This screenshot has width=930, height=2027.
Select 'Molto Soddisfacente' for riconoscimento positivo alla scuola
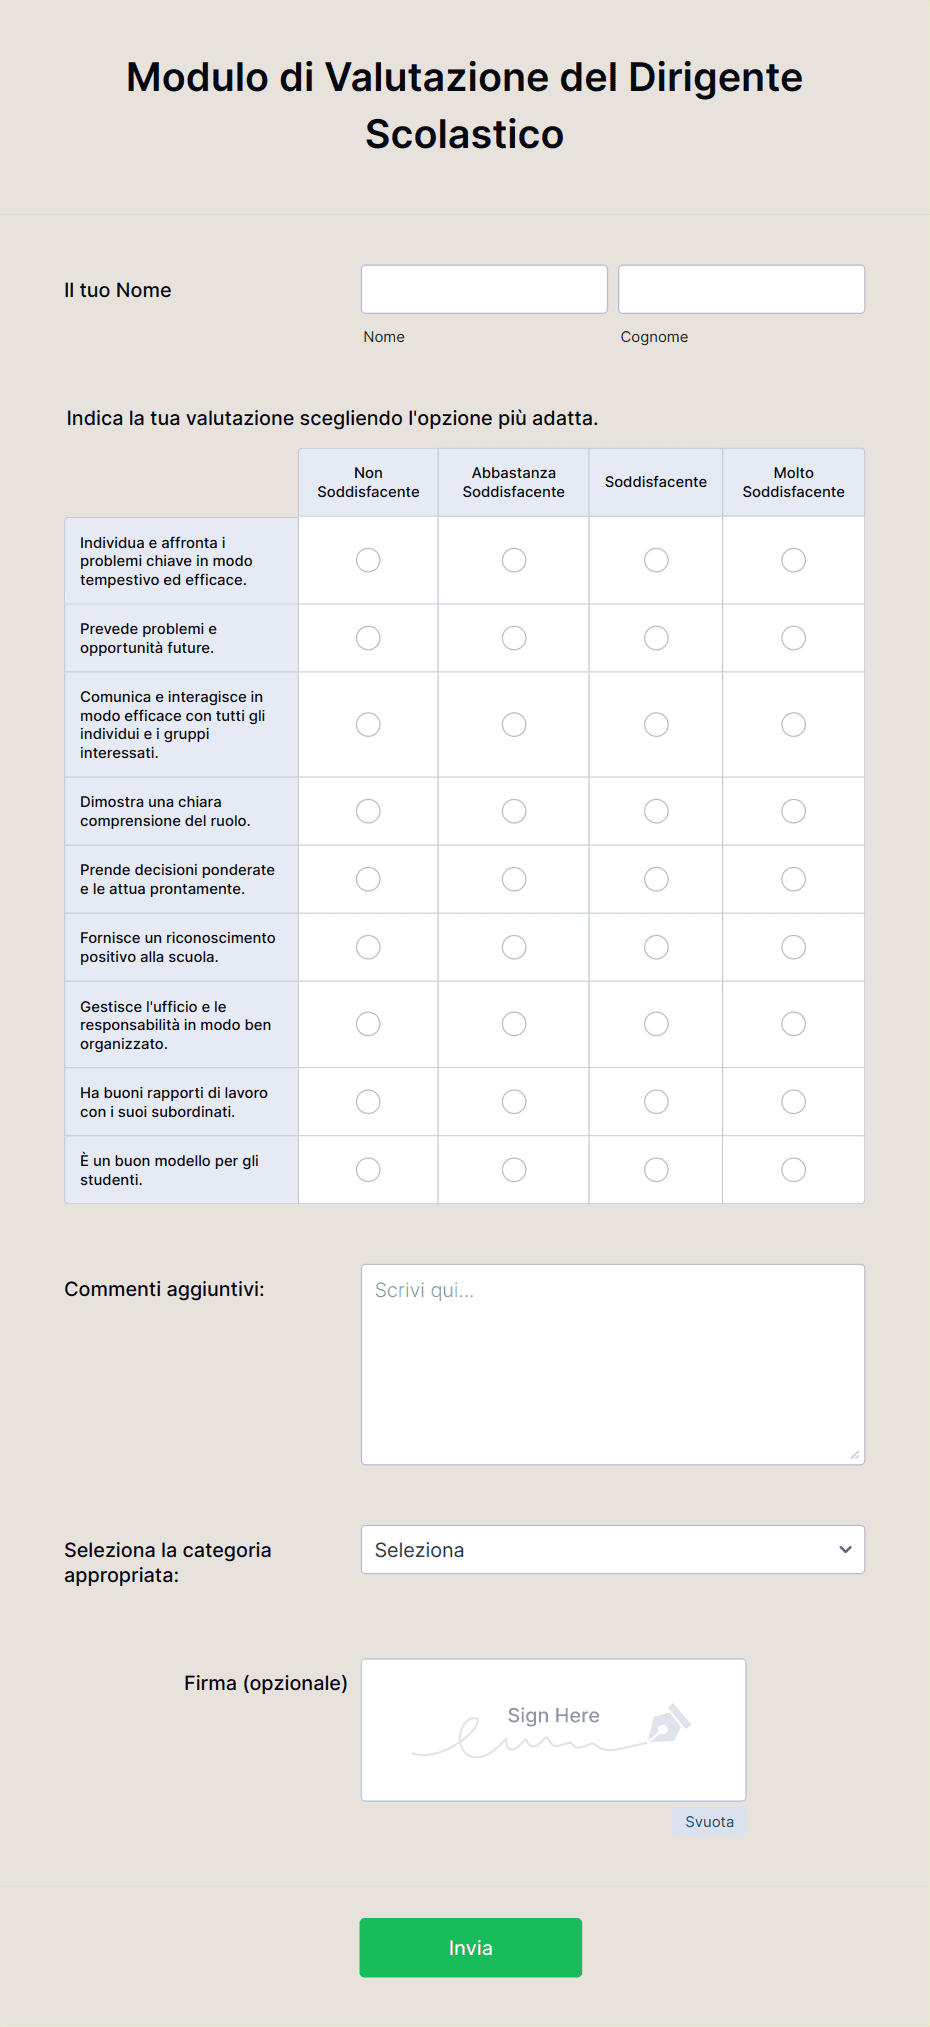click(793, 946)
